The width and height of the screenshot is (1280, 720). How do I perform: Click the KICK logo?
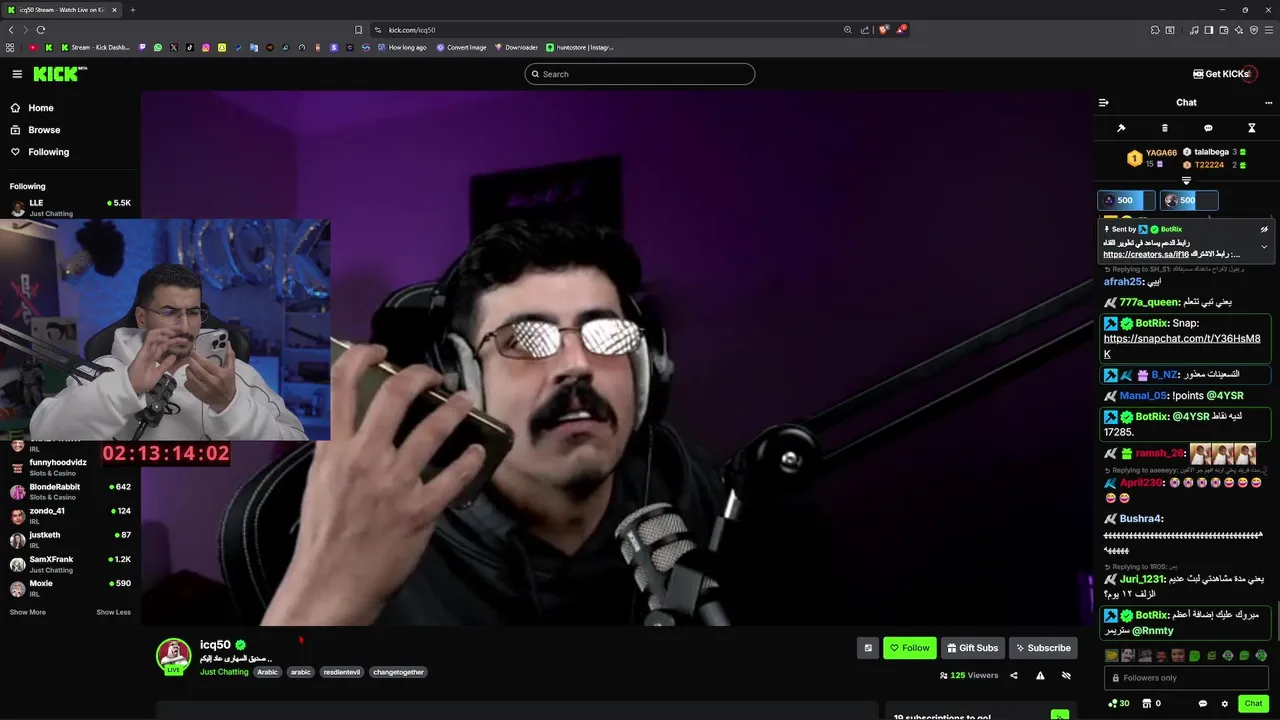point(60,74)
